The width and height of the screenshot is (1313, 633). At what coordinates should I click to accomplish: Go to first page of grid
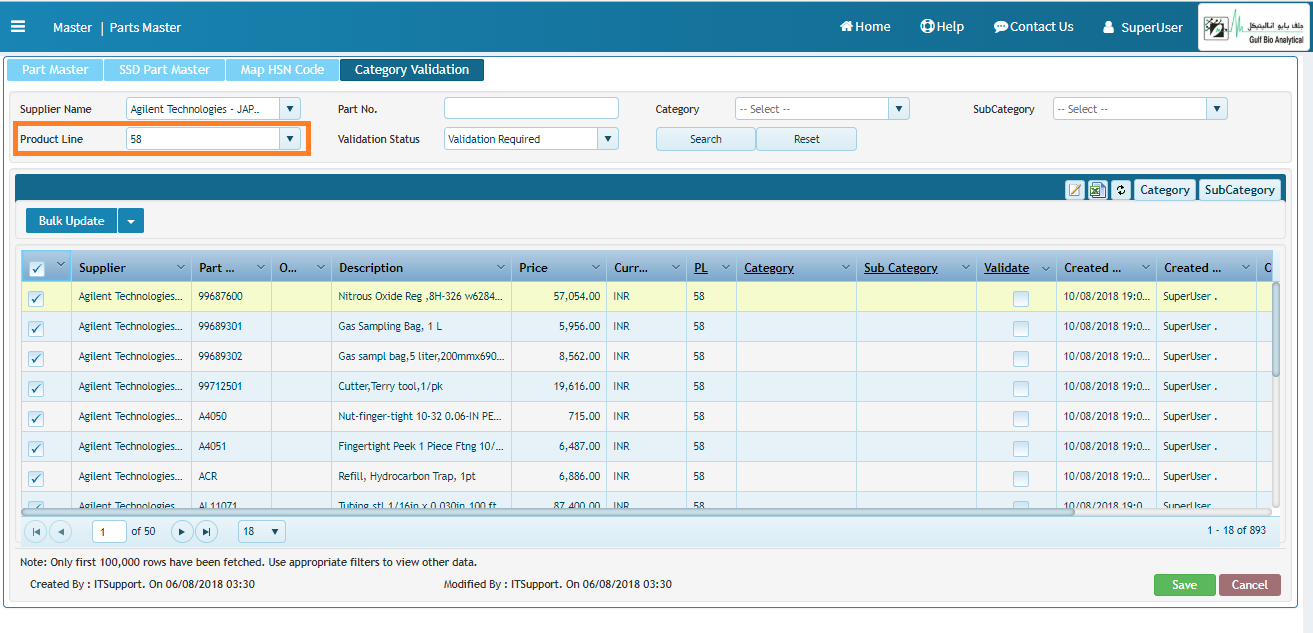click(36, 531)
